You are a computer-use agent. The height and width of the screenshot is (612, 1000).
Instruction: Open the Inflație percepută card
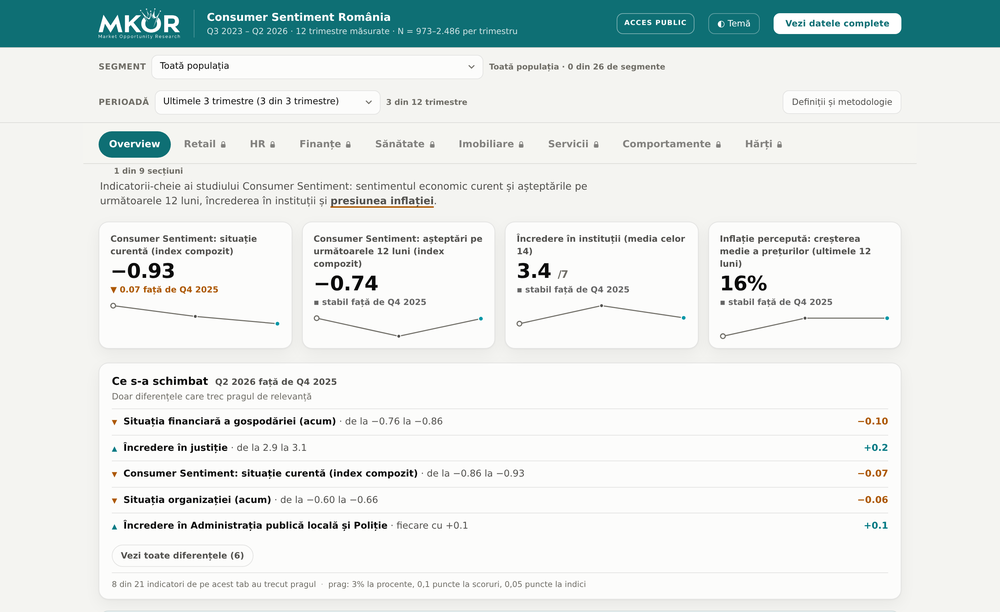[x=805, y=285]
